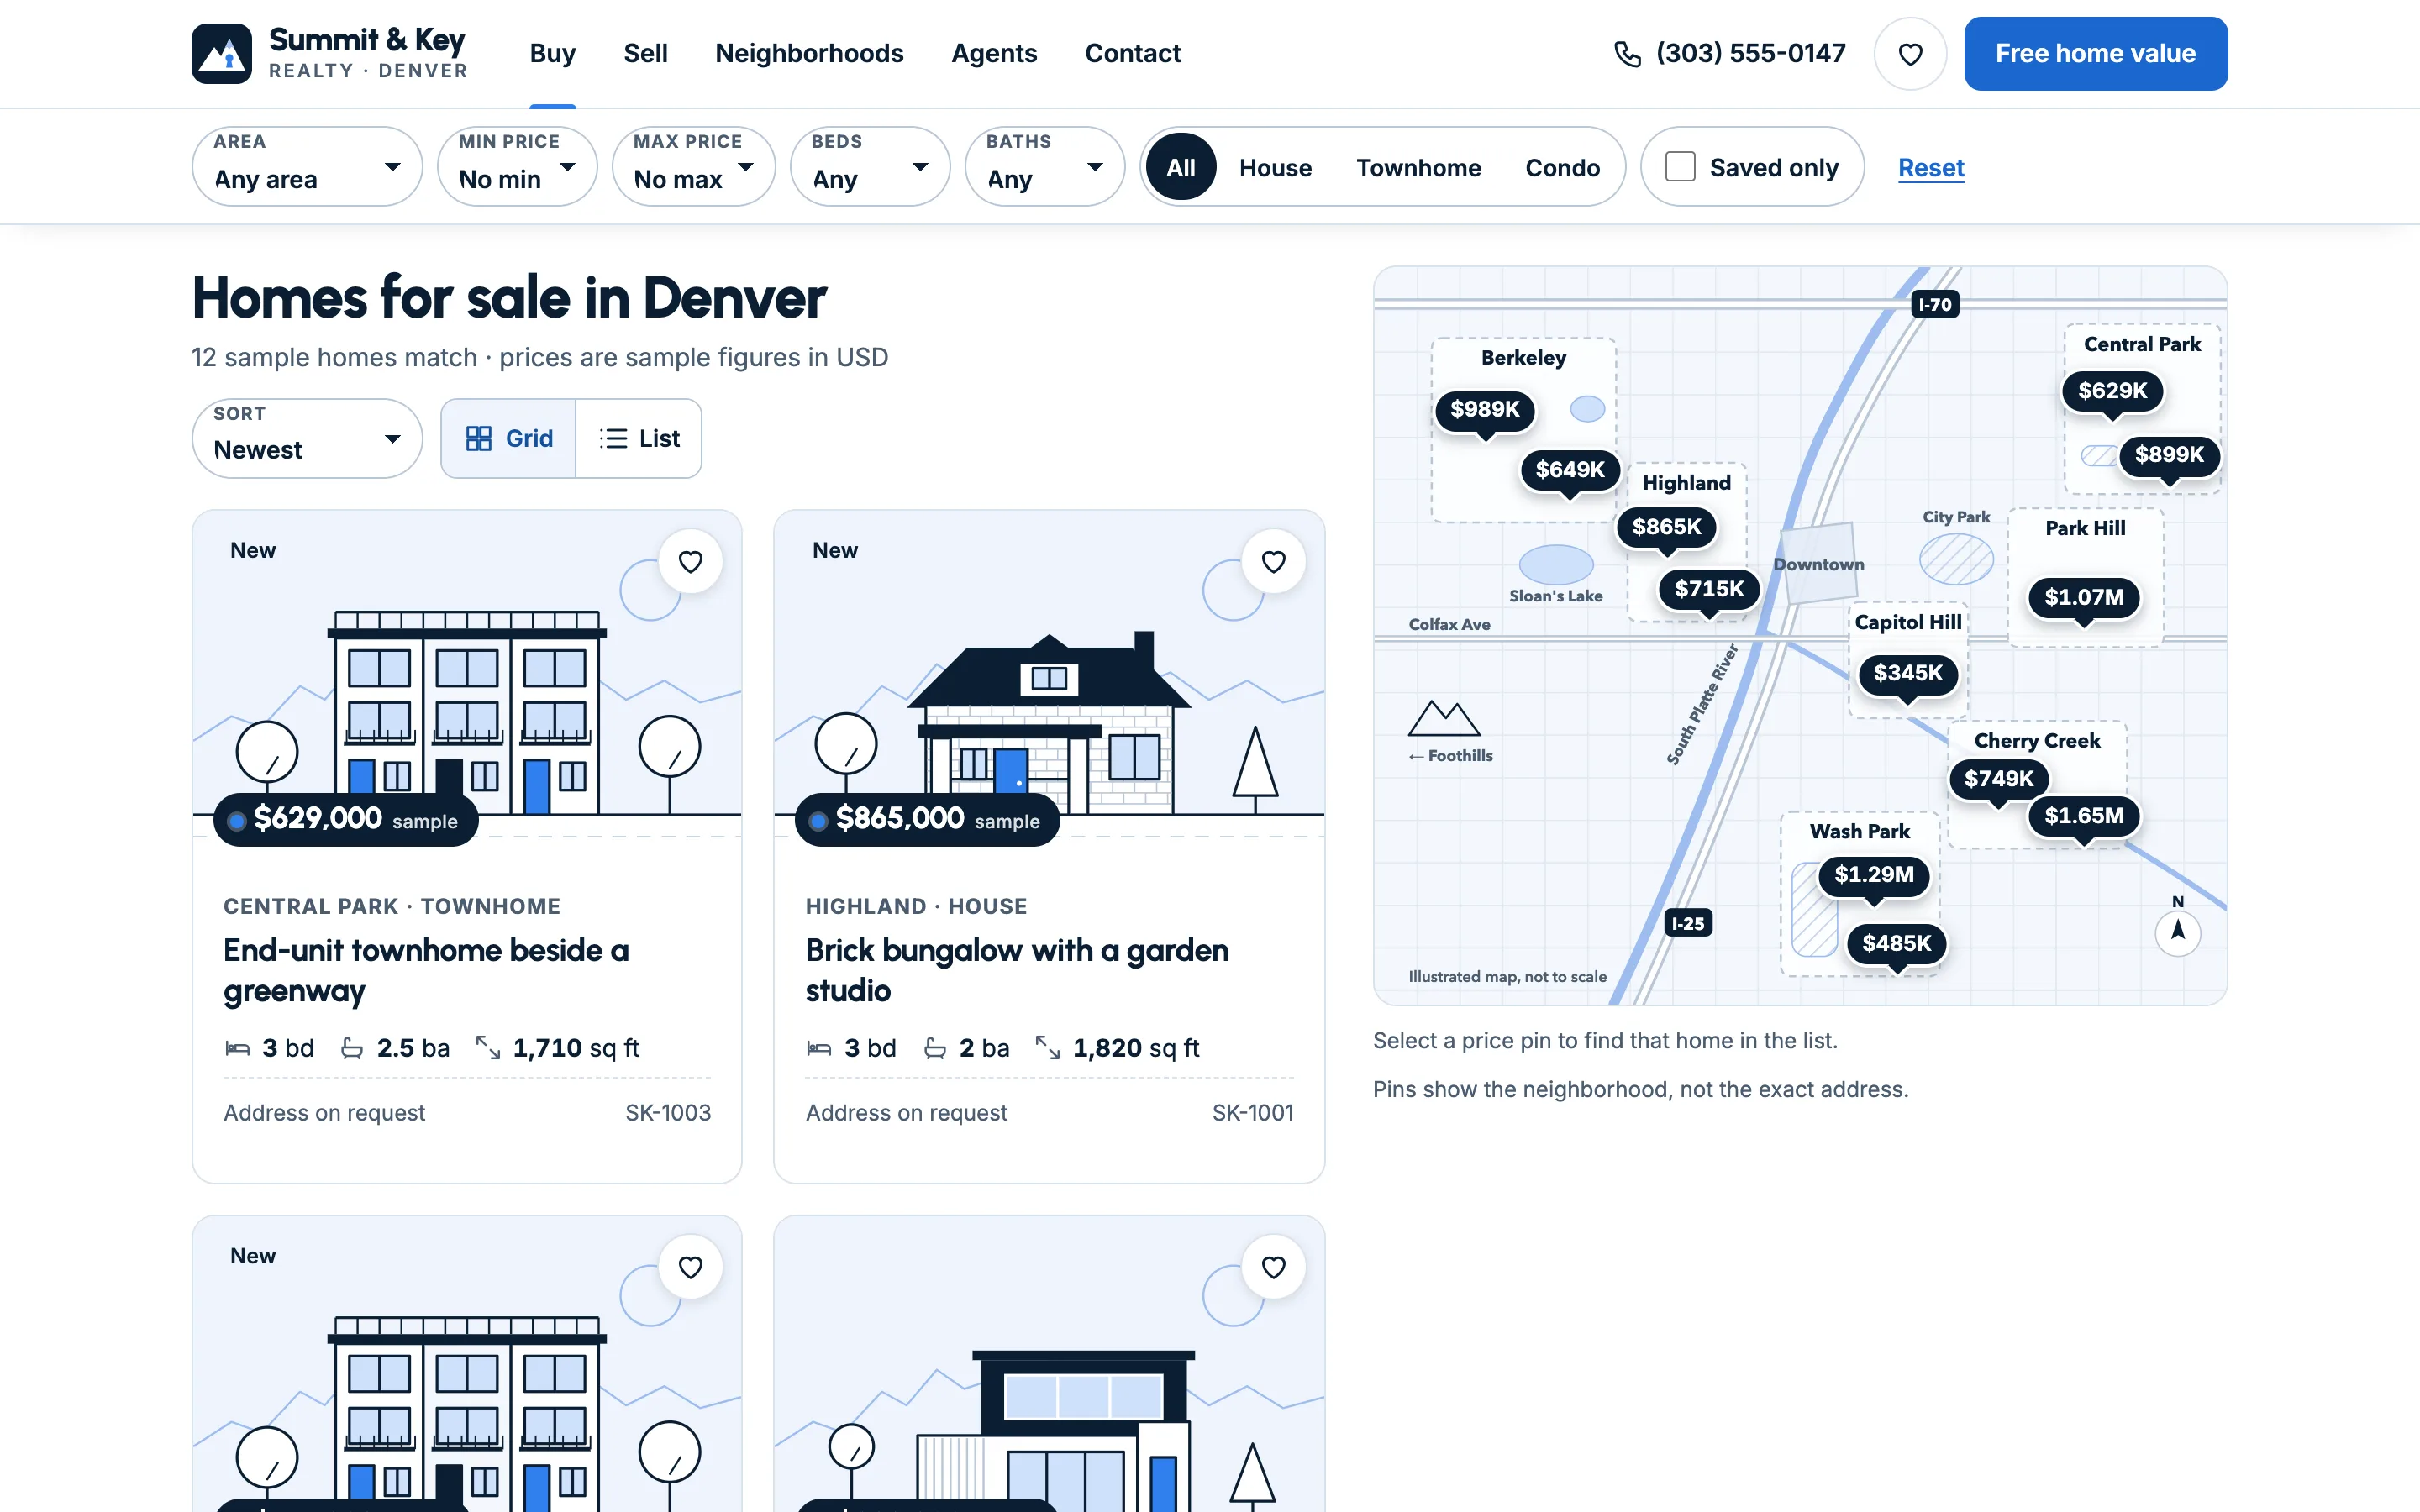Click the Foothills mountain icon on map

point(1443,717)
